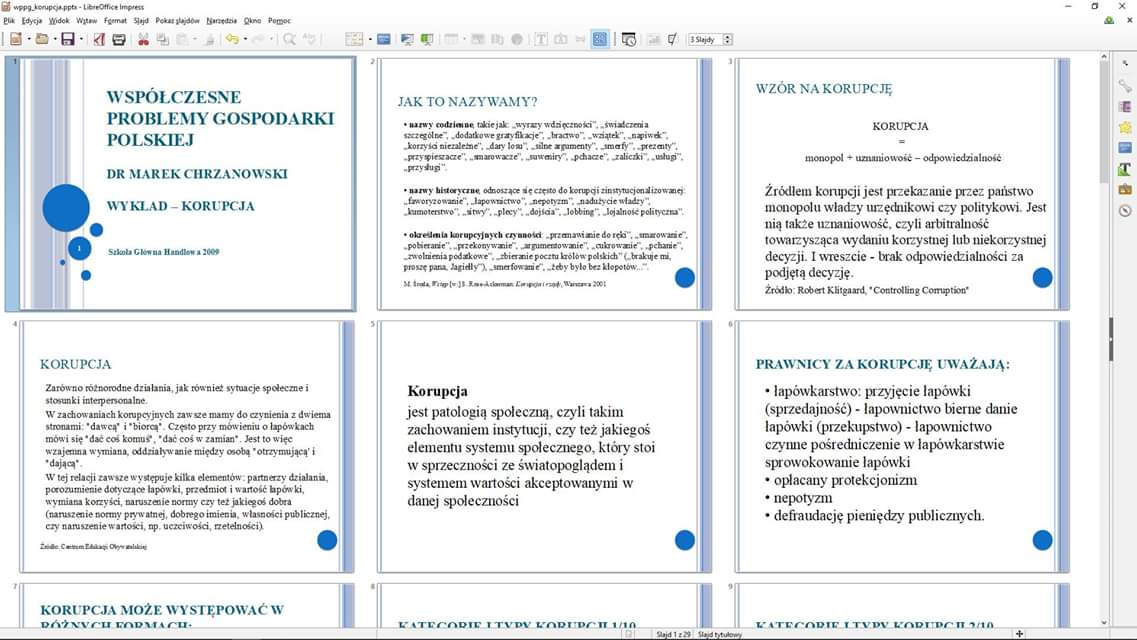Open the Animation star sidebar icon

[1125, 128]
